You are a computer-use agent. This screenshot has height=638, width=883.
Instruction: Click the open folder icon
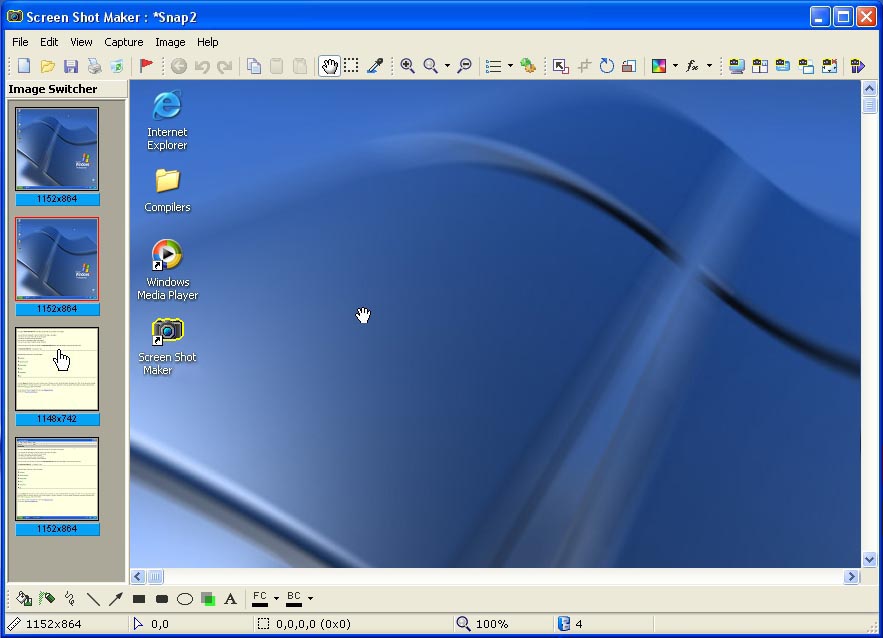tap(48, 66)
